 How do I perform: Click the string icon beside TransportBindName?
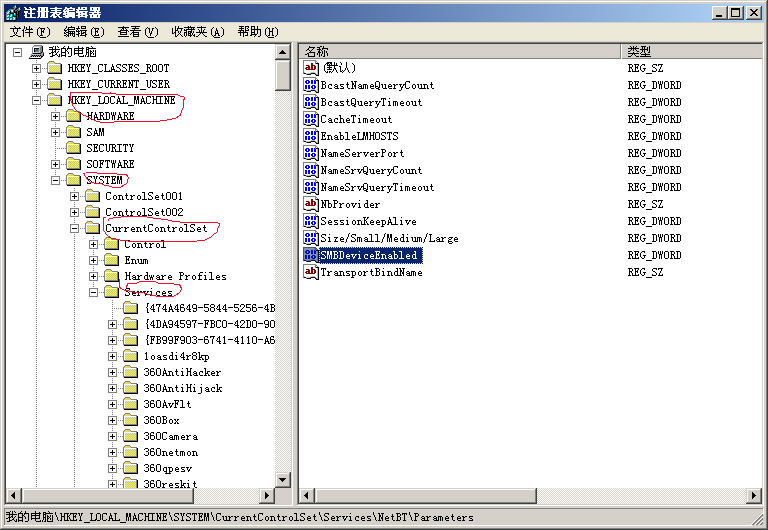tap(311, 272)
